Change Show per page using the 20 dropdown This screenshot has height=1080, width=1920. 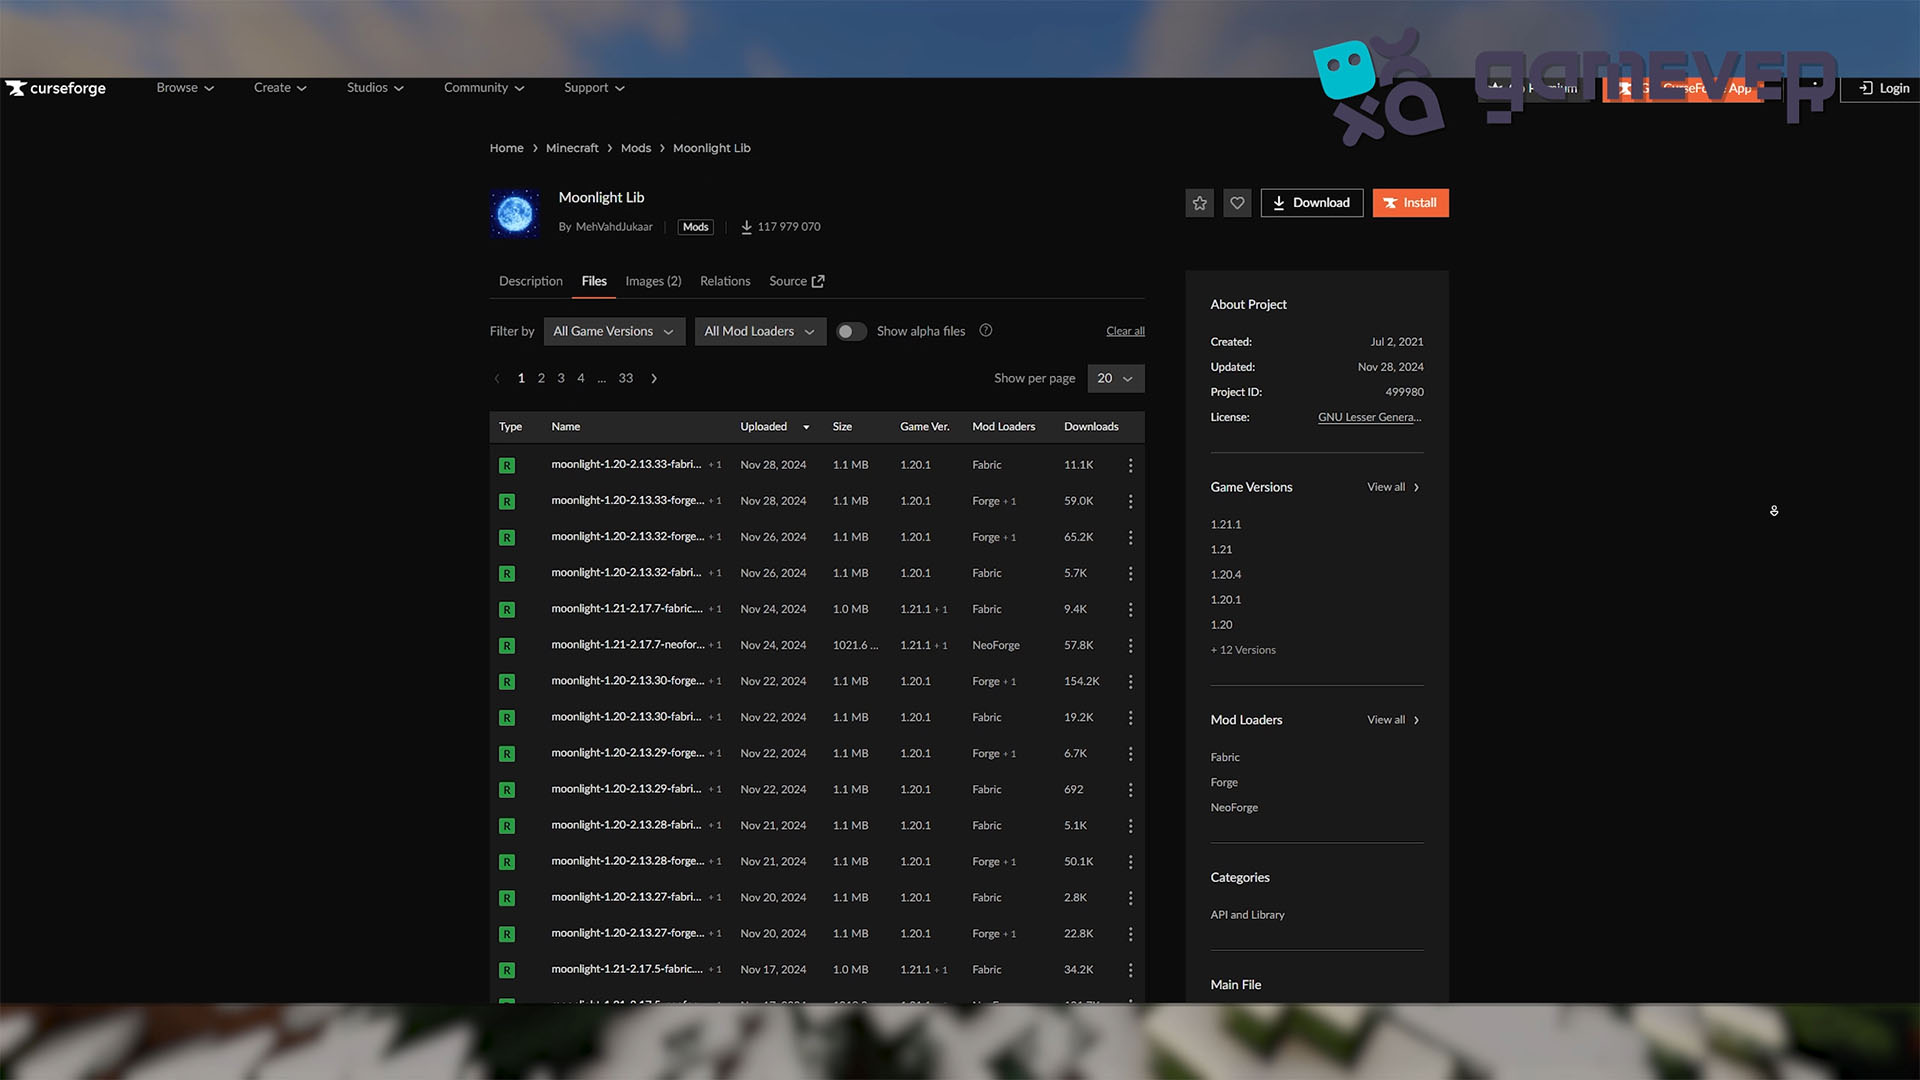(x=1114, y=378)
